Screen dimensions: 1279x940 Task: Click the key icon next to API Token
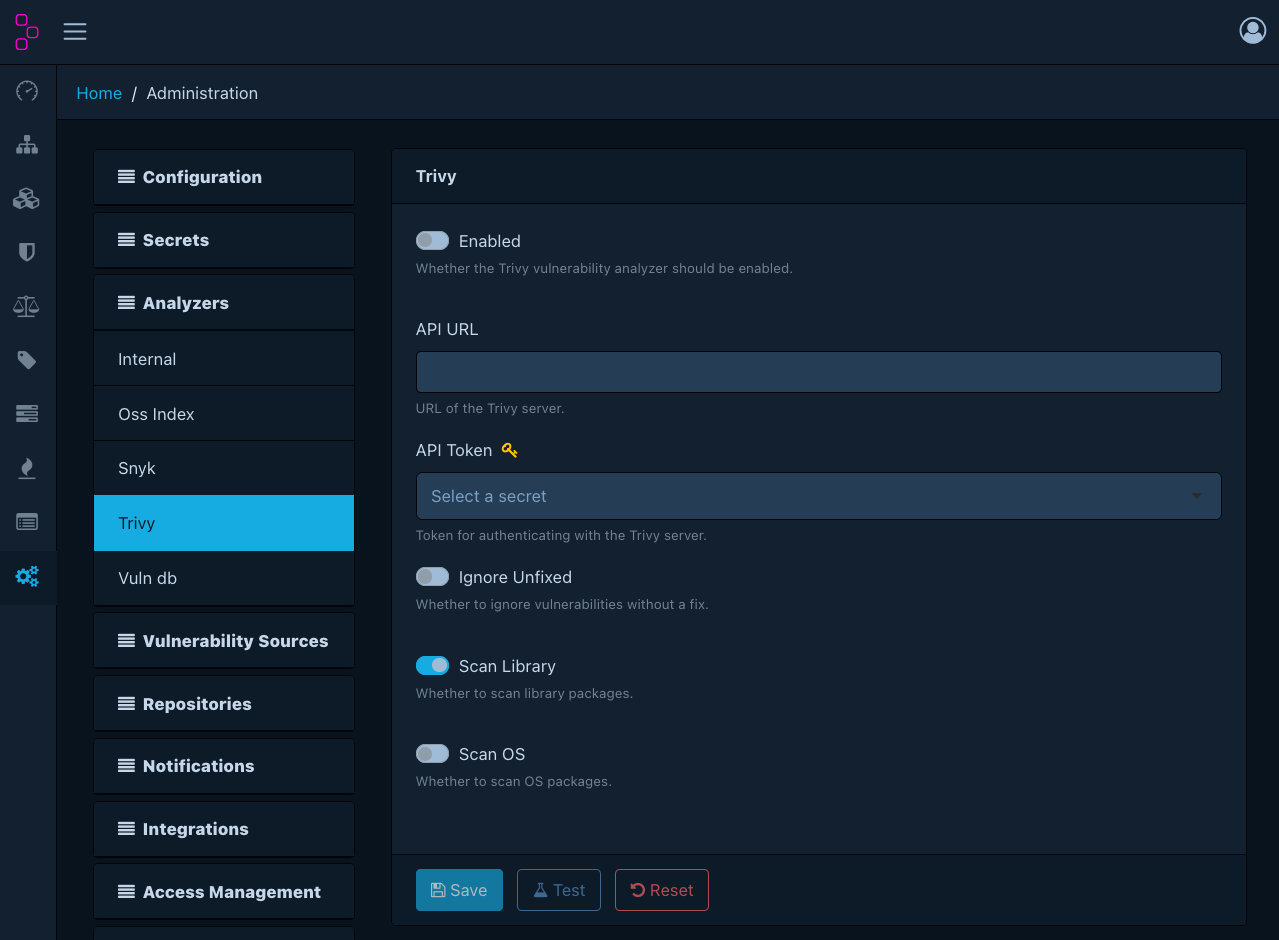(509, 450)
